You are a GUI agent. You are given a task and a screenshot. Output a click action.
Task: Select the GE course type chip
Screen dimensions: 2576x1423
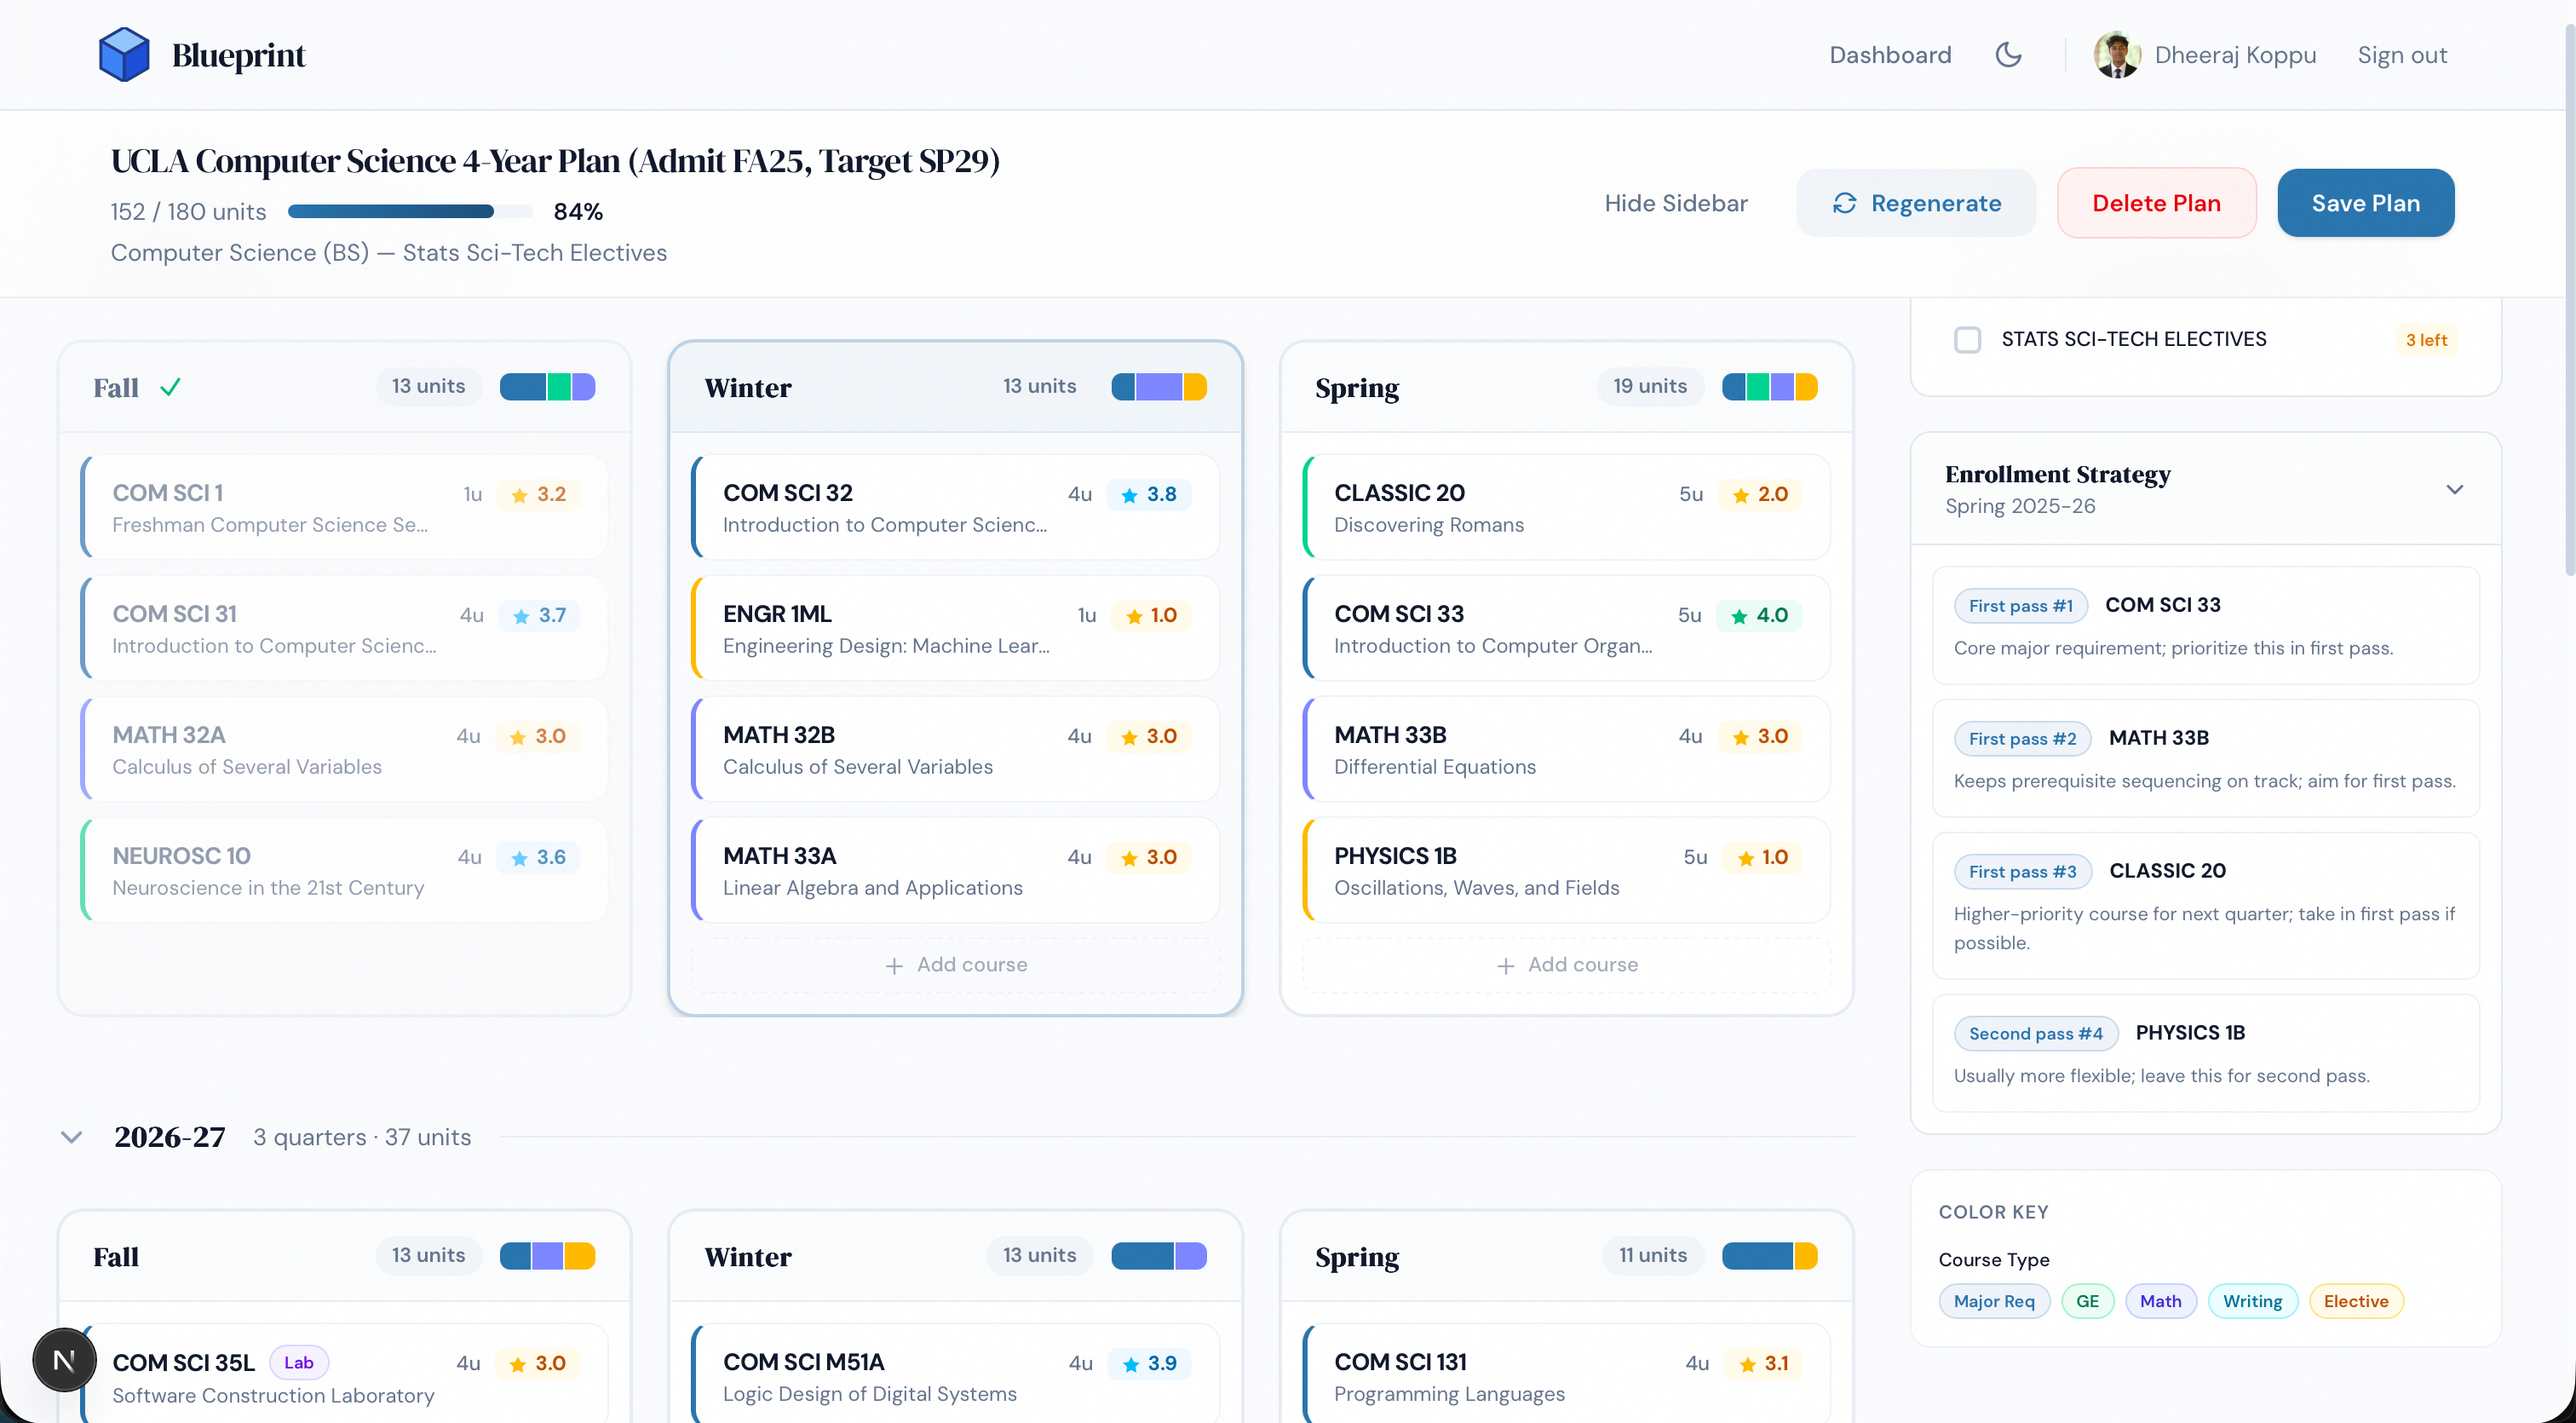click(2087, 1301)
